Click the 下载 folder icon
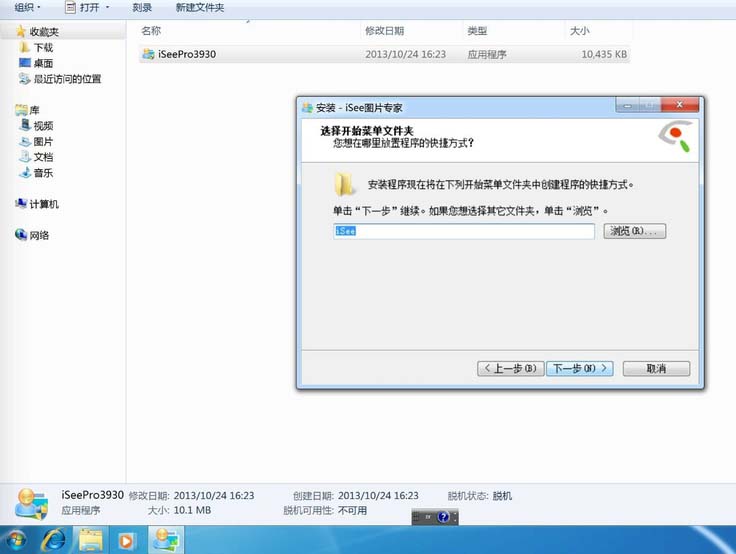 tap(25, 47)
